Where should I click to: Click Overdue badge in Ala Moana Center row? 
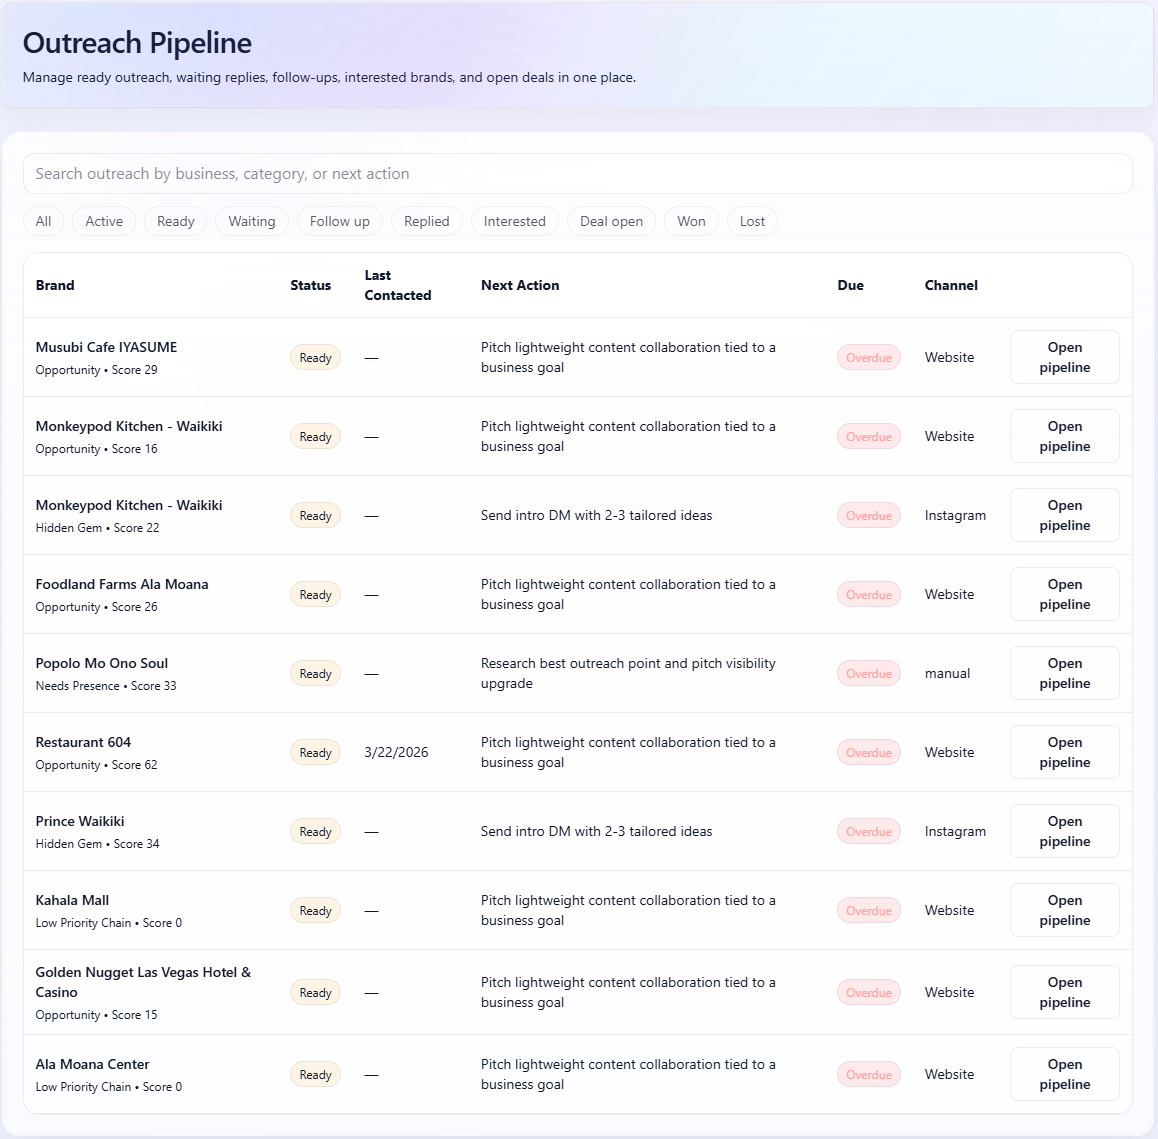point(868,1075)
